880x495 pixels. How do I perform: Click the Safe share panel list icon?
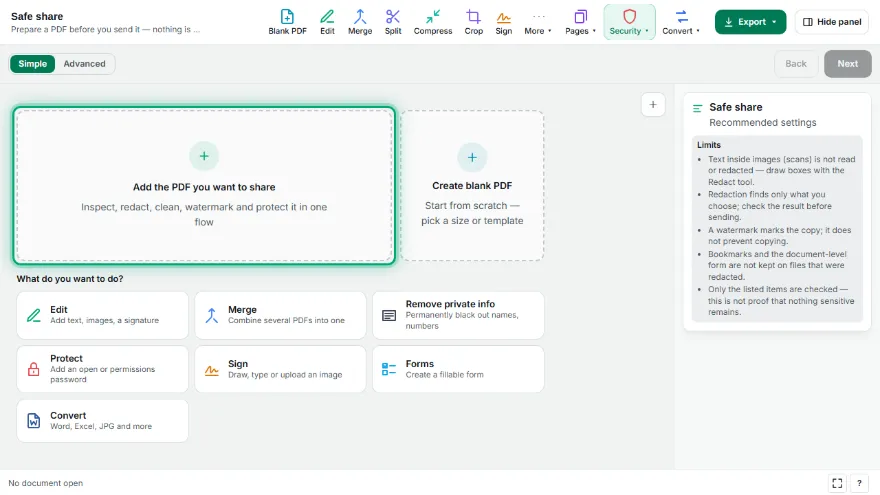(x=698, y=108)
